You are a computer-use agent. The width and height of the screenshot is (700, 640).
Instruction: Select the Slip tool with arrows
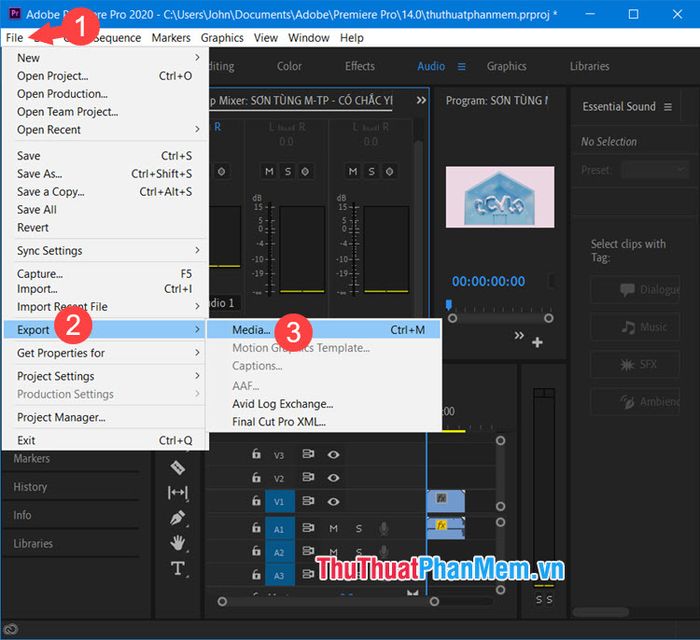tap(178, 493)
